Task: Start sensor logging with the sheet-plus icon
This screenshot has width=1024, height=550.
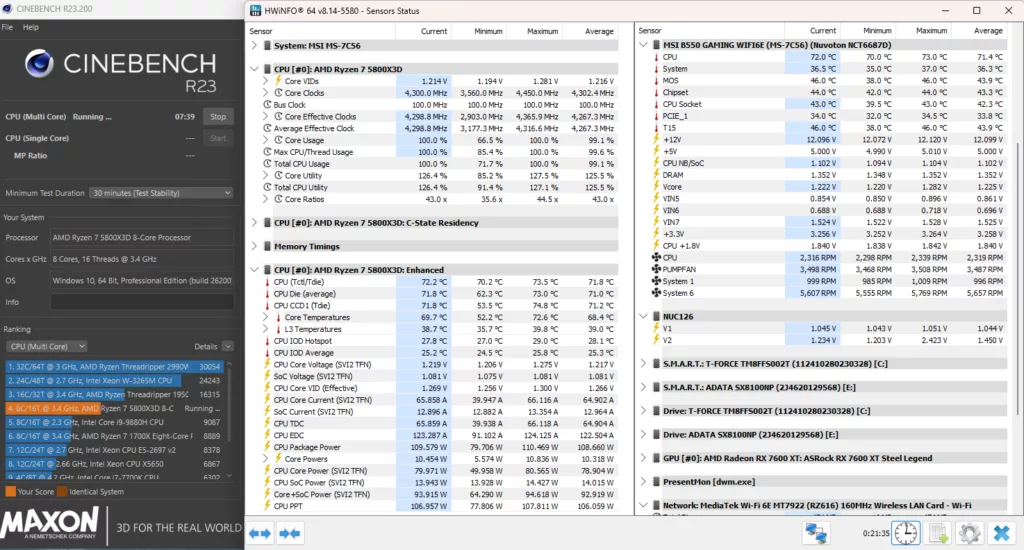Action: (x=938, y=534)
